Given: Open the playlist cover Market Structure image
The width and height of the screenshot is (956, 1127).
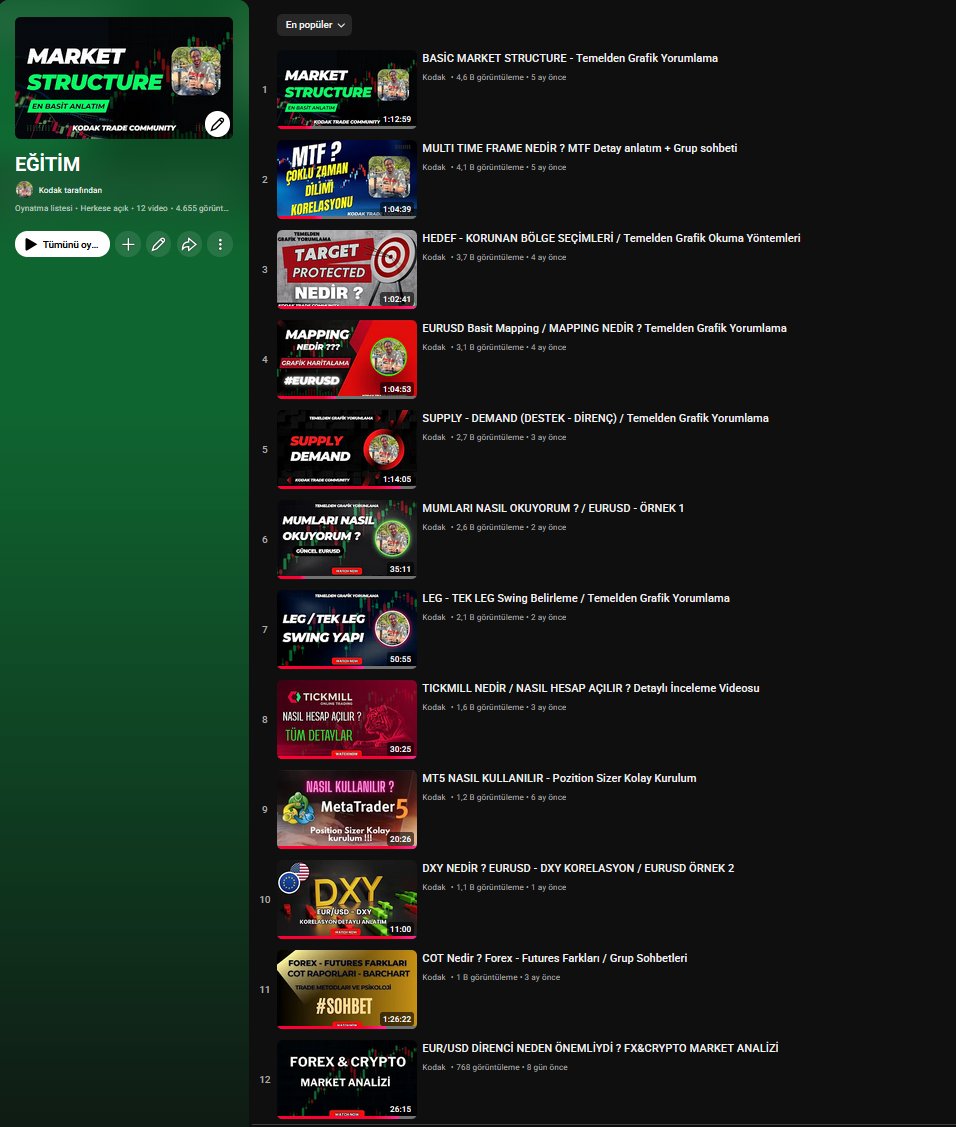Looking at the screenshot, I should [124, 78].
